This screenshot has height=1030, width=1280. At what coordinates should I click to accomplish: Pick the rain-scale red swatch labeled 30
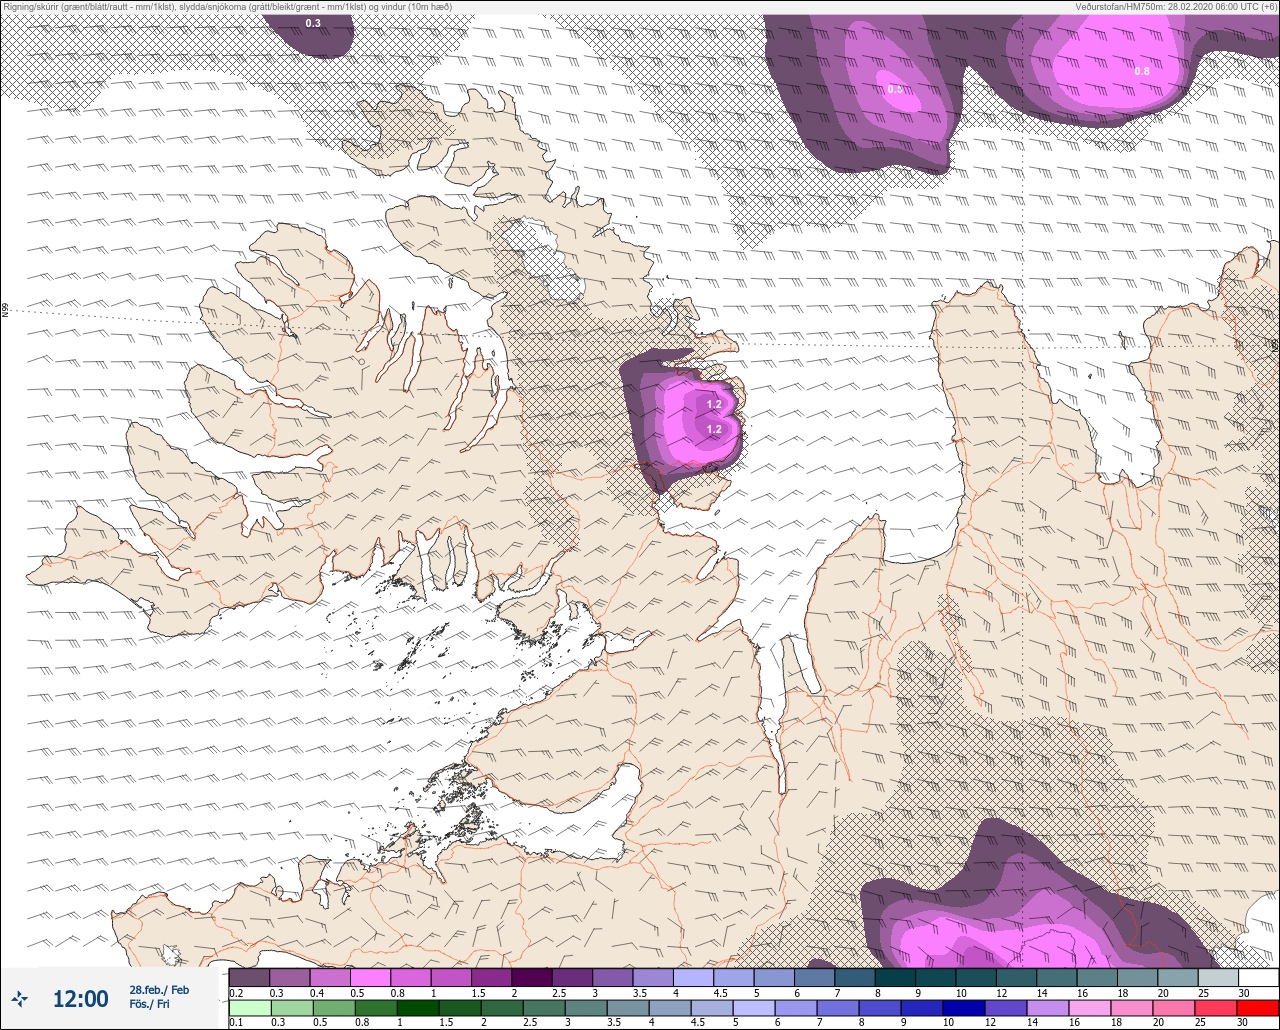tap(1258, 1007)
